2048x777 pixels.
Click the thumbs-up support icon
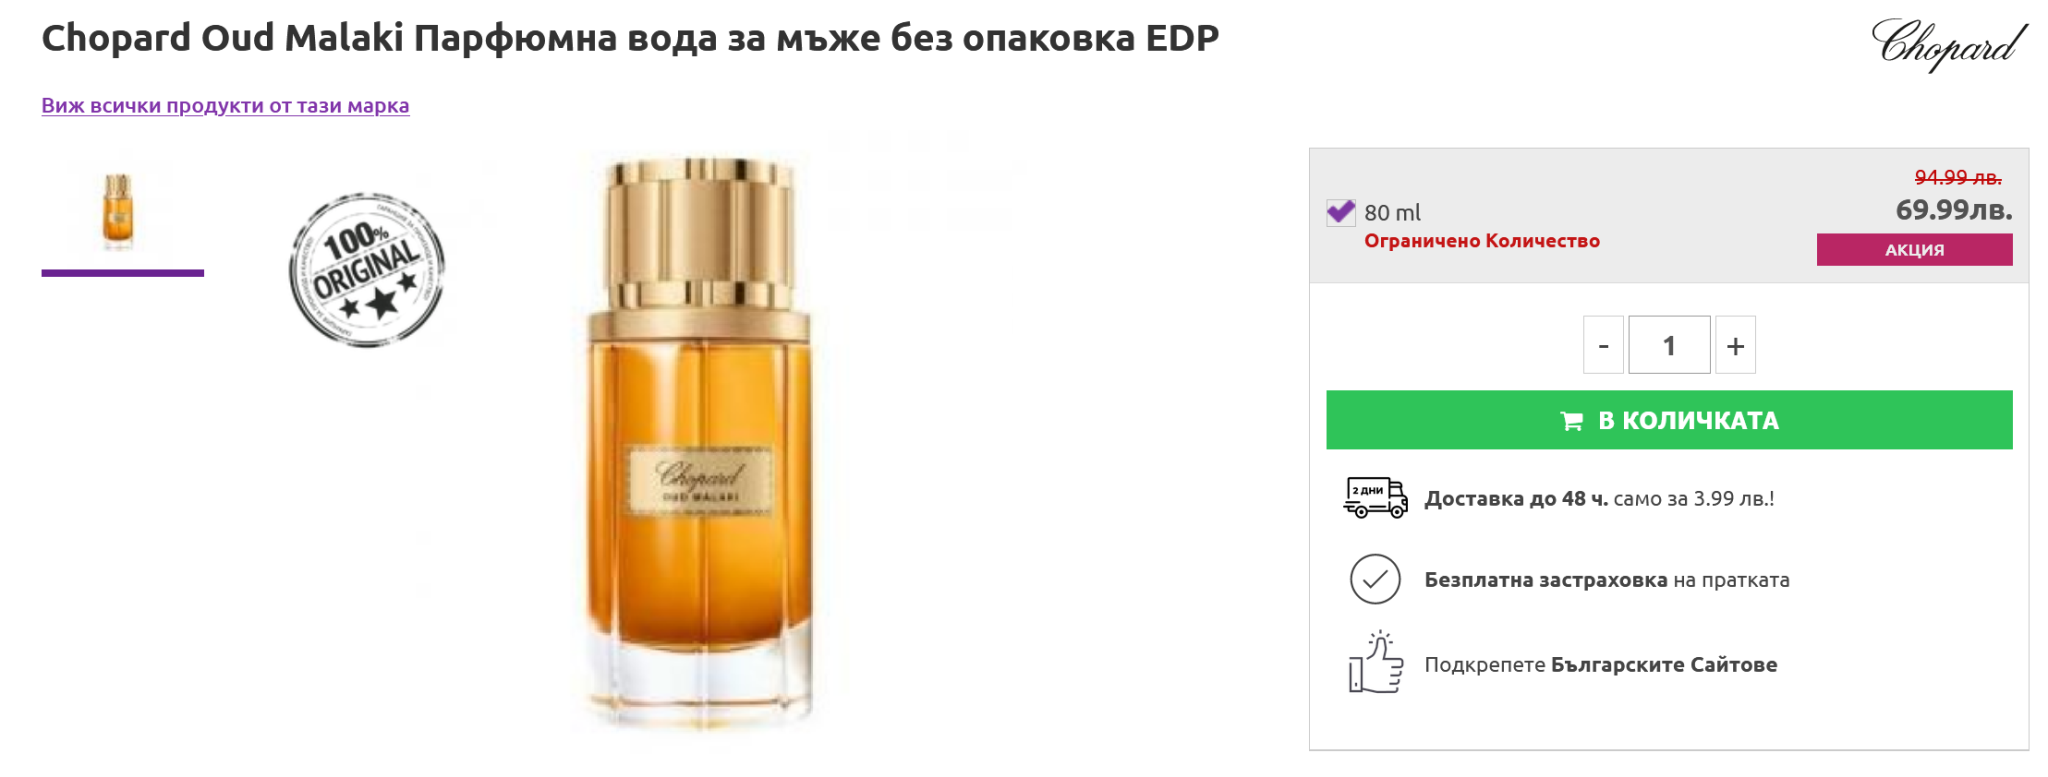pos(1376,662)
